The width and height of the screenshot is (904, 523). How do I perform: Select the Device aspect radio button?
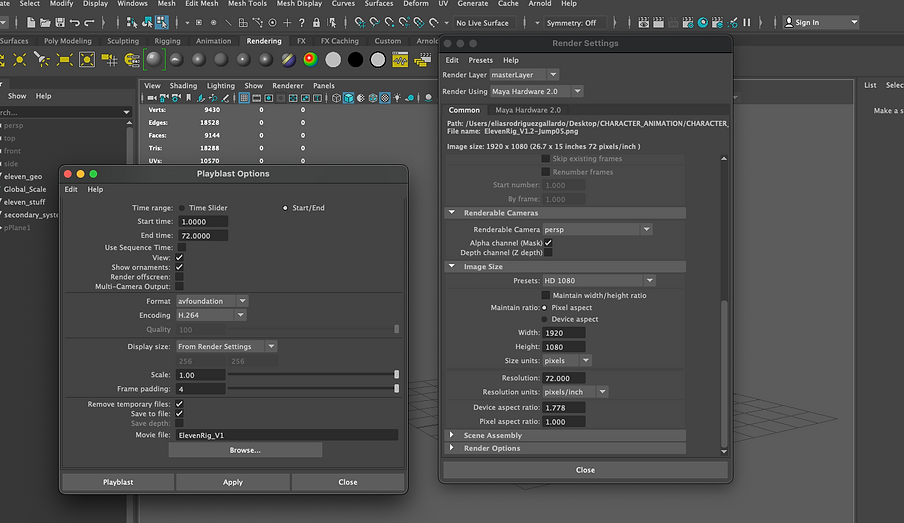point(544,319)
